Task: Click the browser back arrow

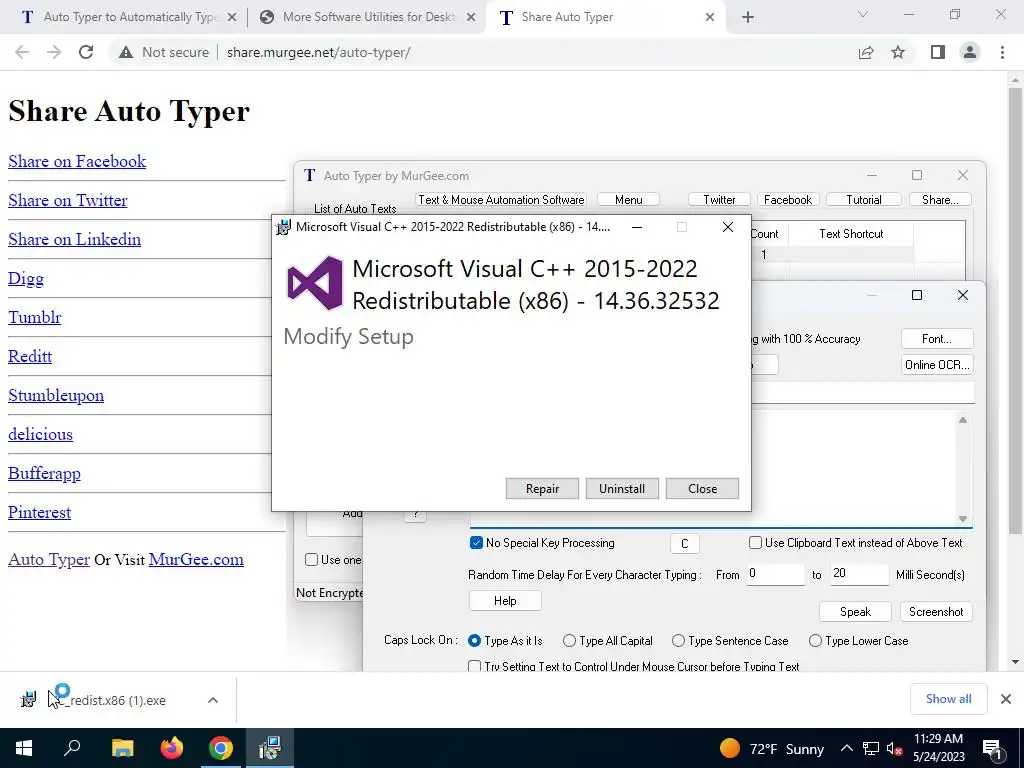Action: click(x=22, y=52)
